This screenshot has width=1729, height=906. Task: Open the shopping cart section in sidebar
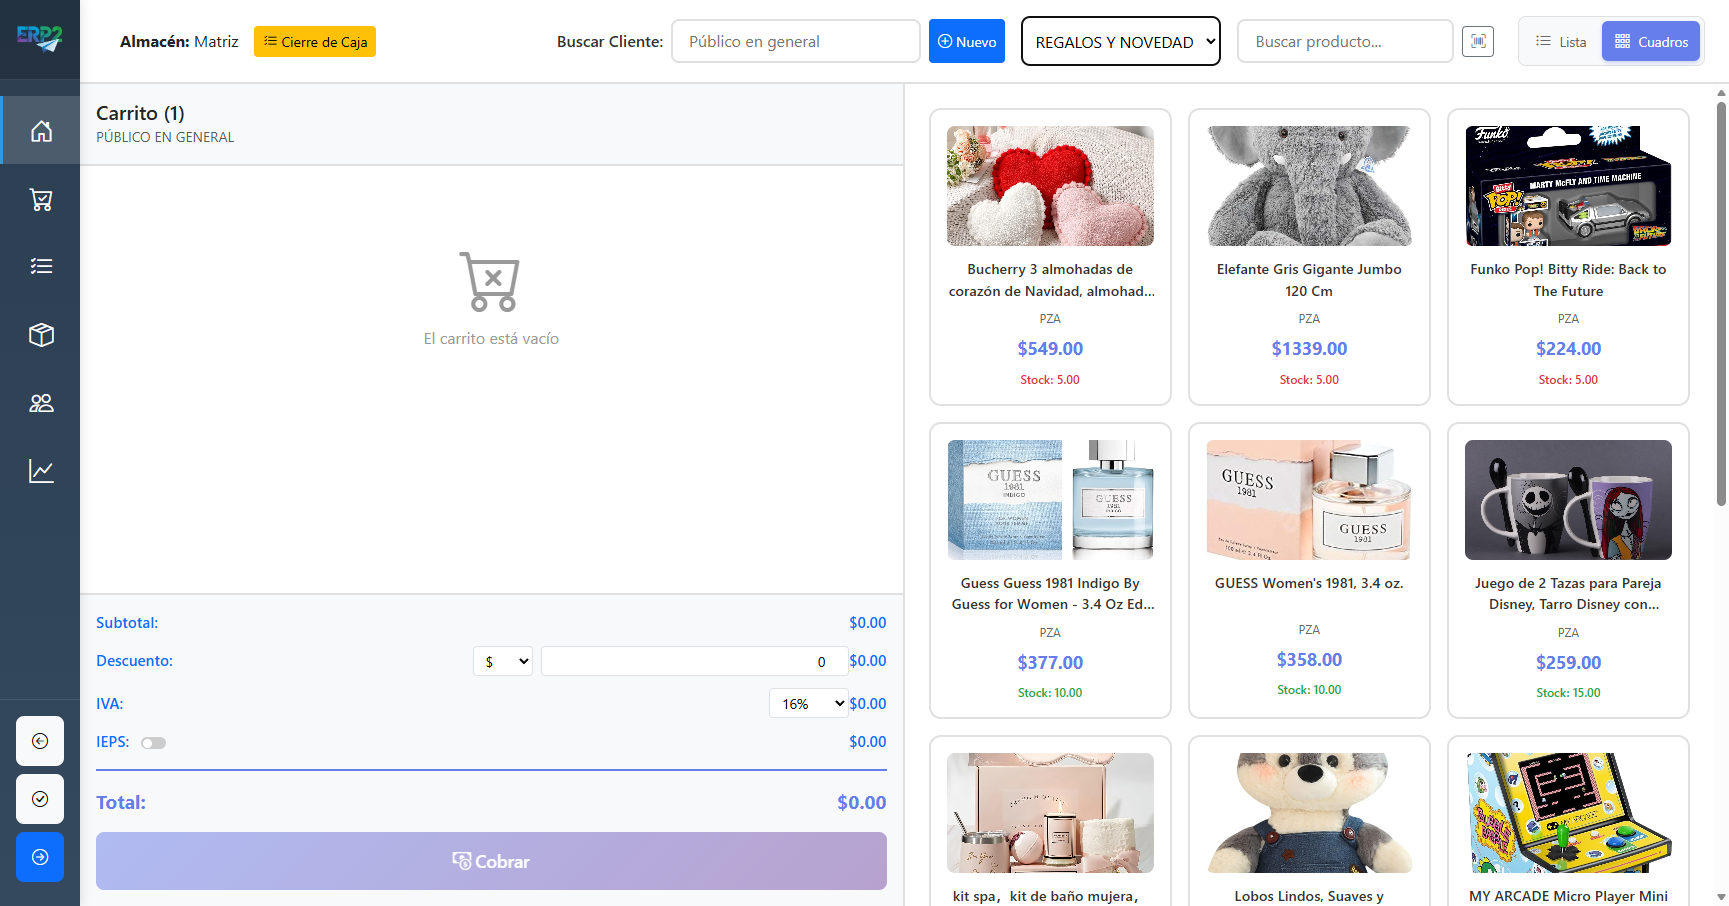[x=40, y=199]
